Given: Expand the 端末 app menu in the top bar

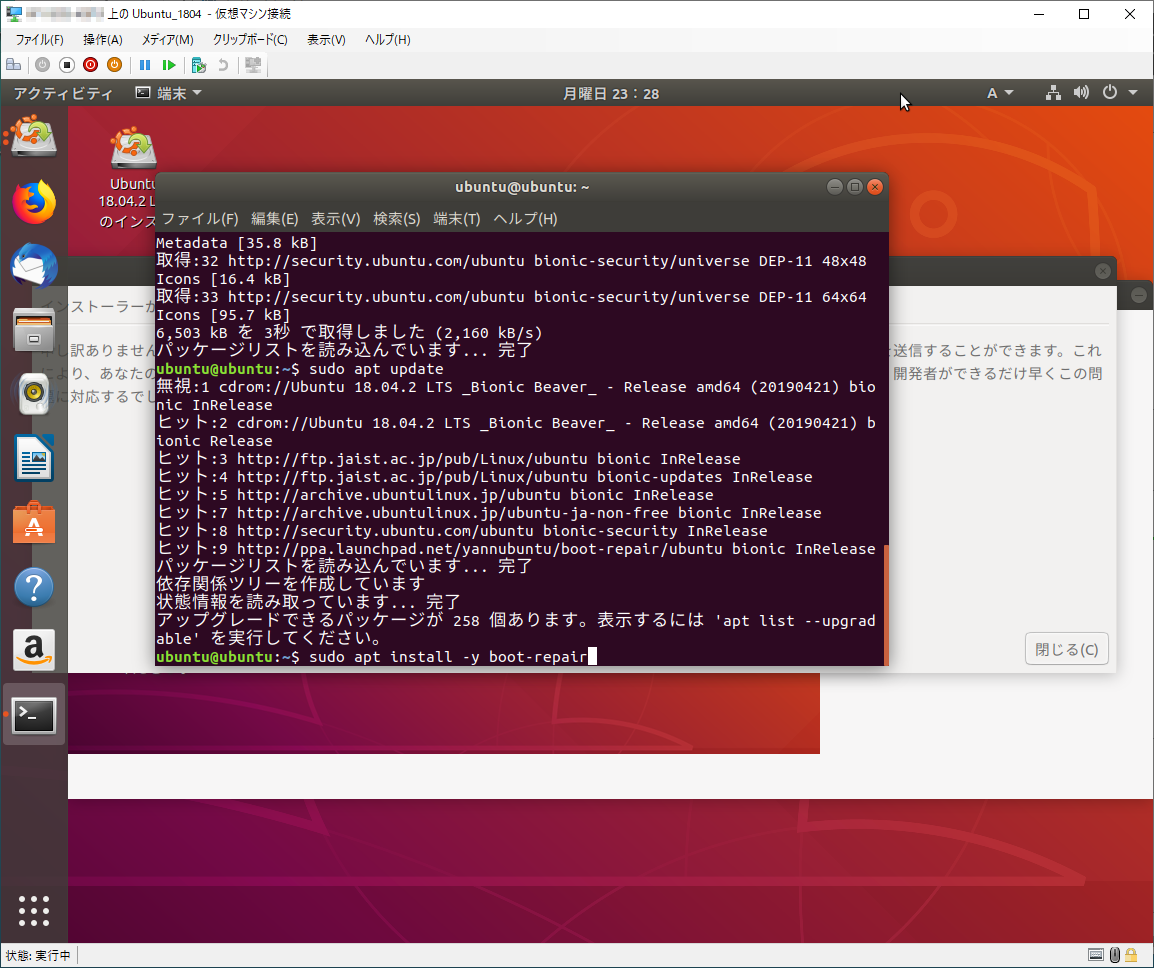Looking at the screenshot, I should click(169, 93).
